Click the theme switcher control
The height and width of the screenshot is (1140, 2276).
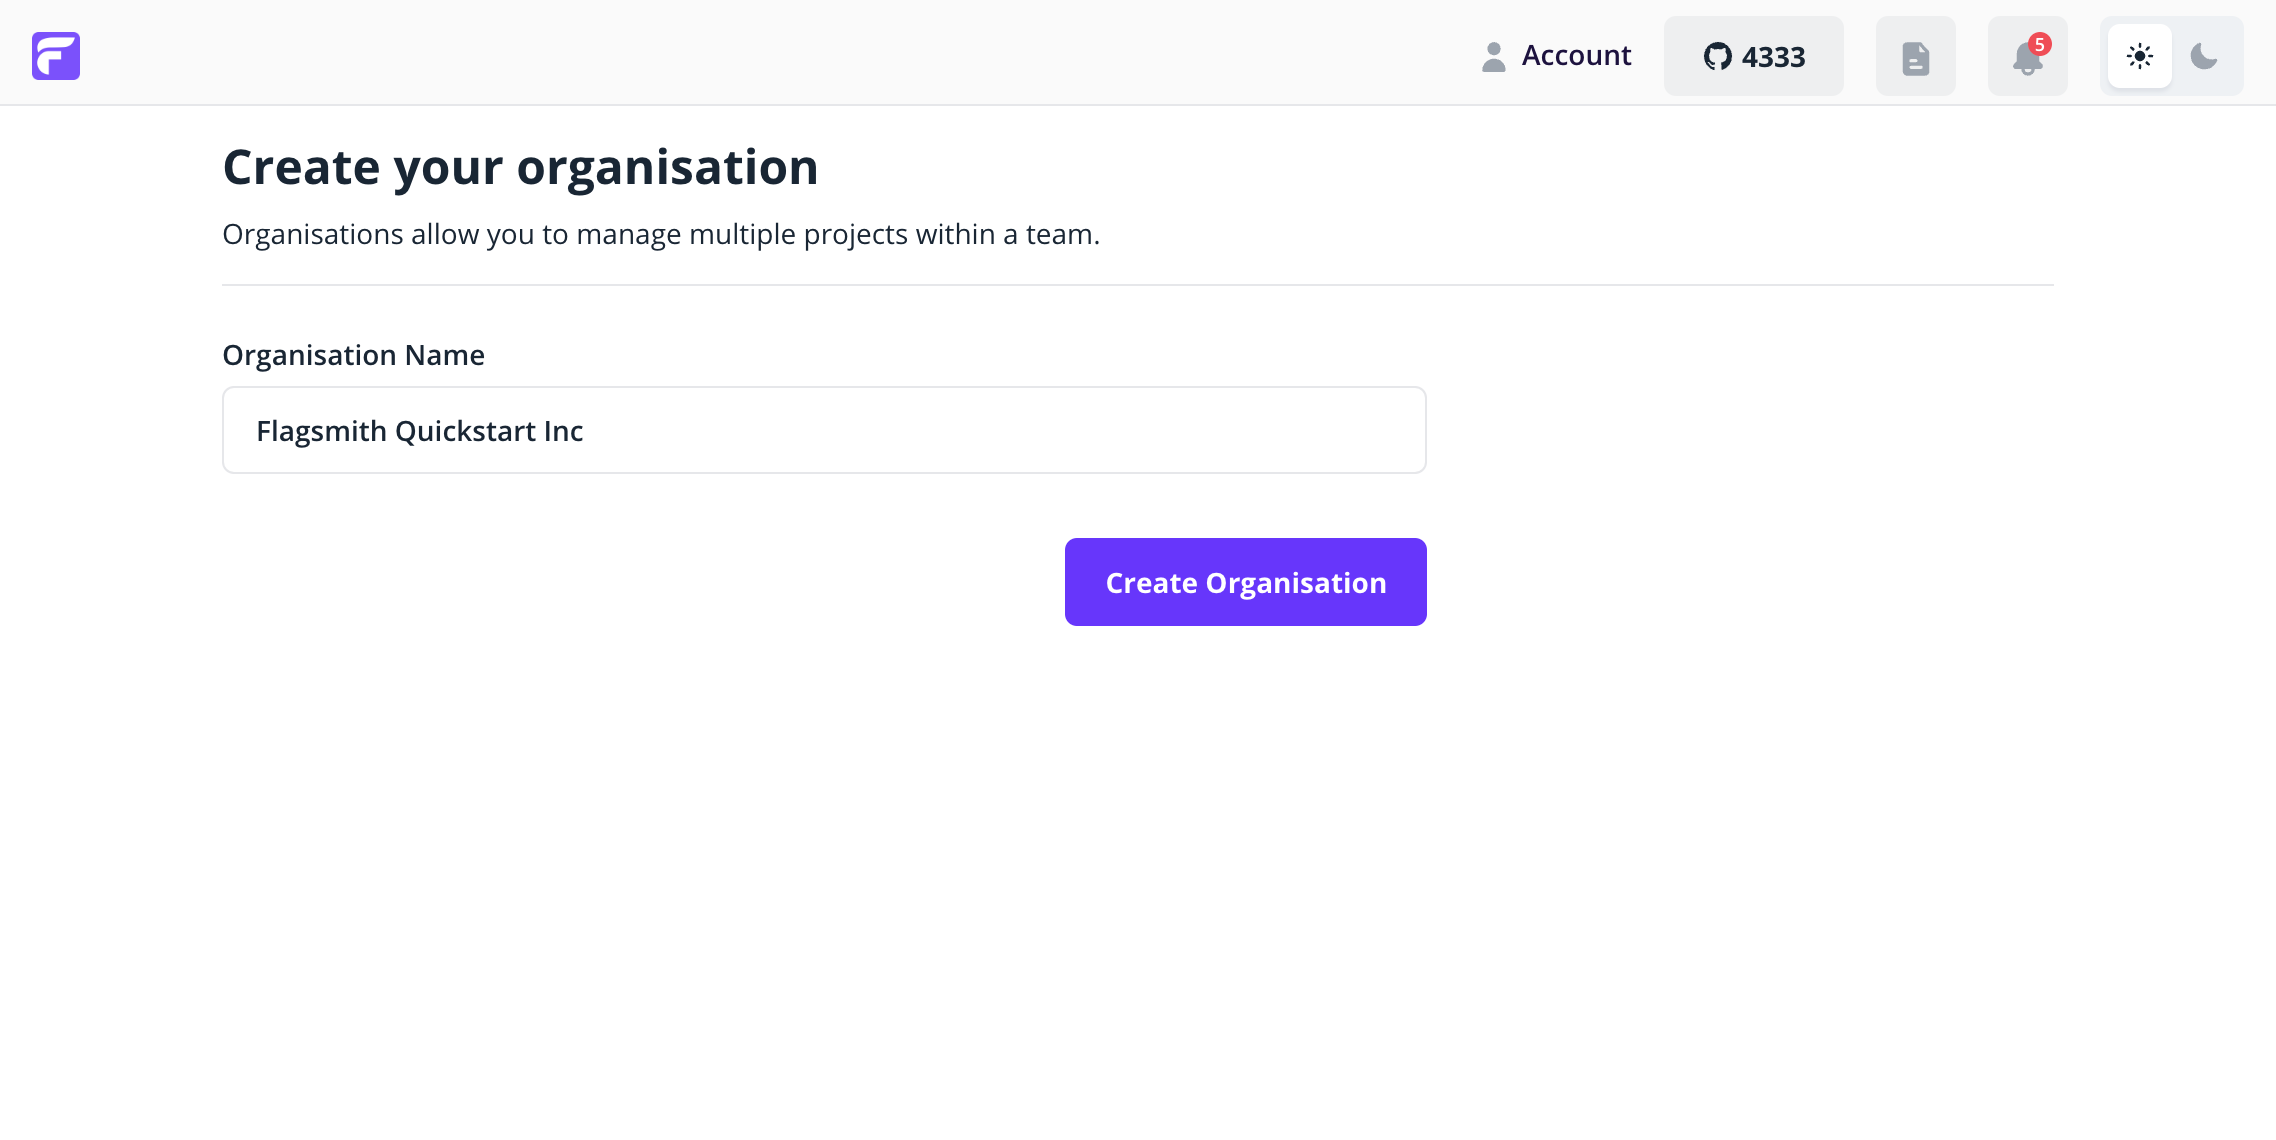[2171, 56]
